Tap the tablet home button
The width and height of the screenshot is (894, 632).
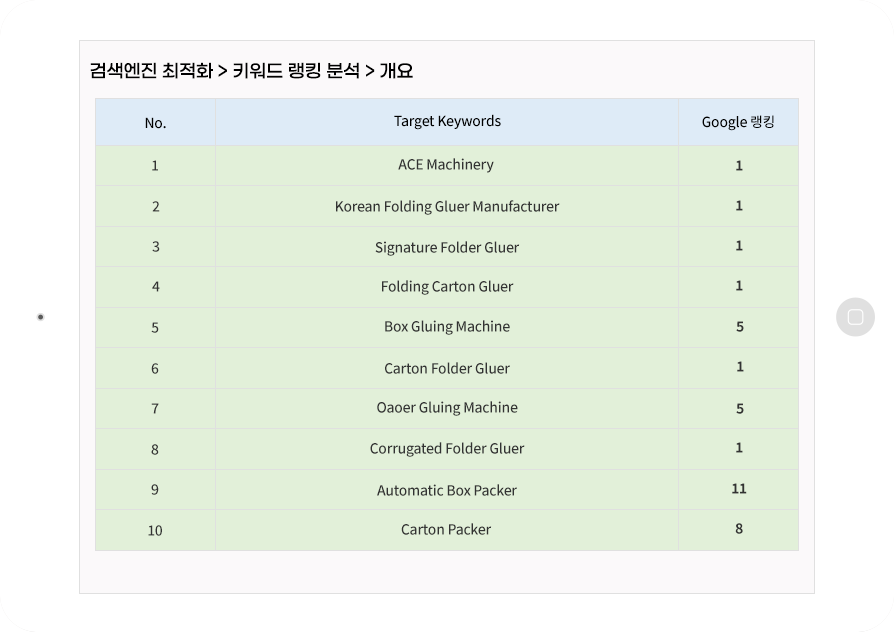pyautogui.click(x=855, y=317)
